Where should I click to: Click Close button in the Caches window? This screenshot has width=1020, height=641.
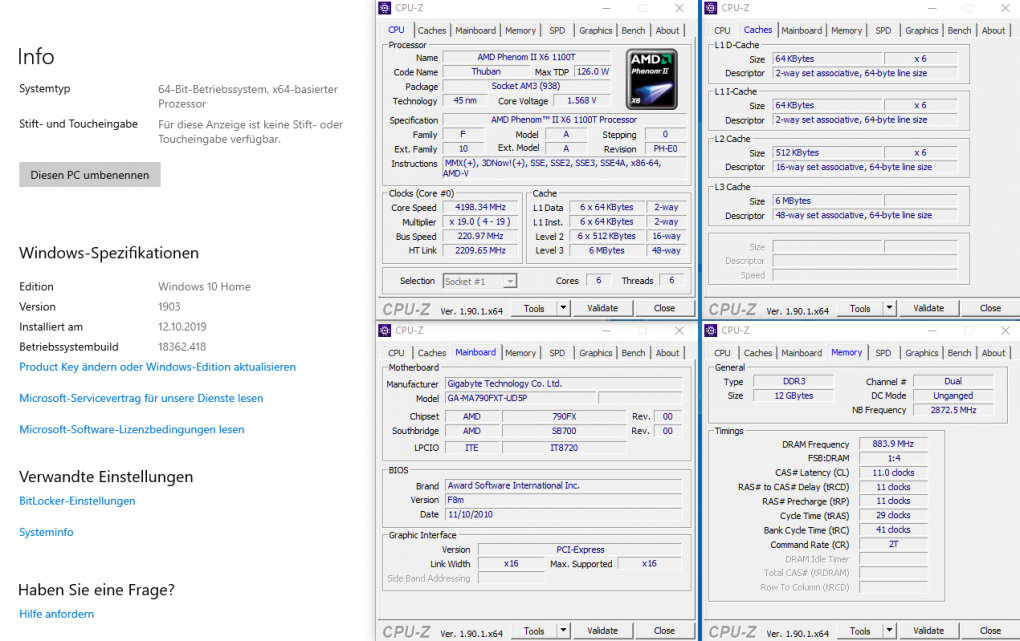tap(990, 308)
